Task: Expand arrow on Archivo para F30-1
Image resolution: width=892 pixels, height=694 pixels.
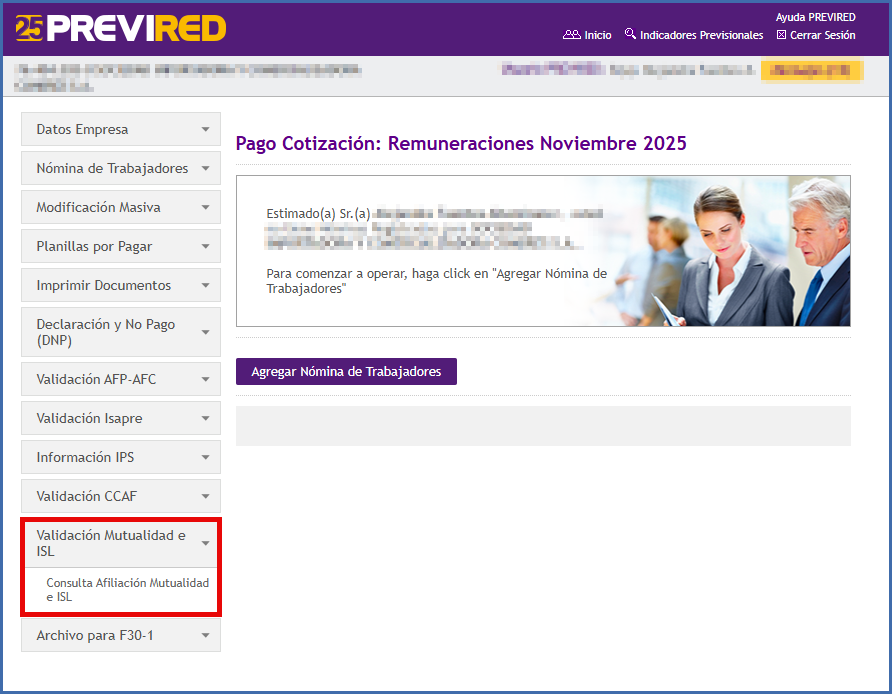Action: 205,635
